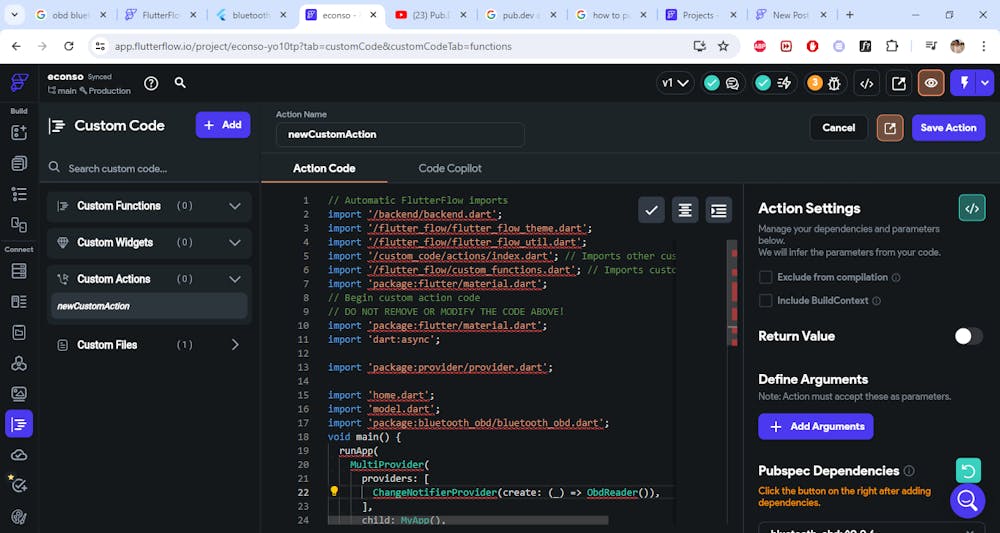Click the code editor vertical scrollbar

732,293
